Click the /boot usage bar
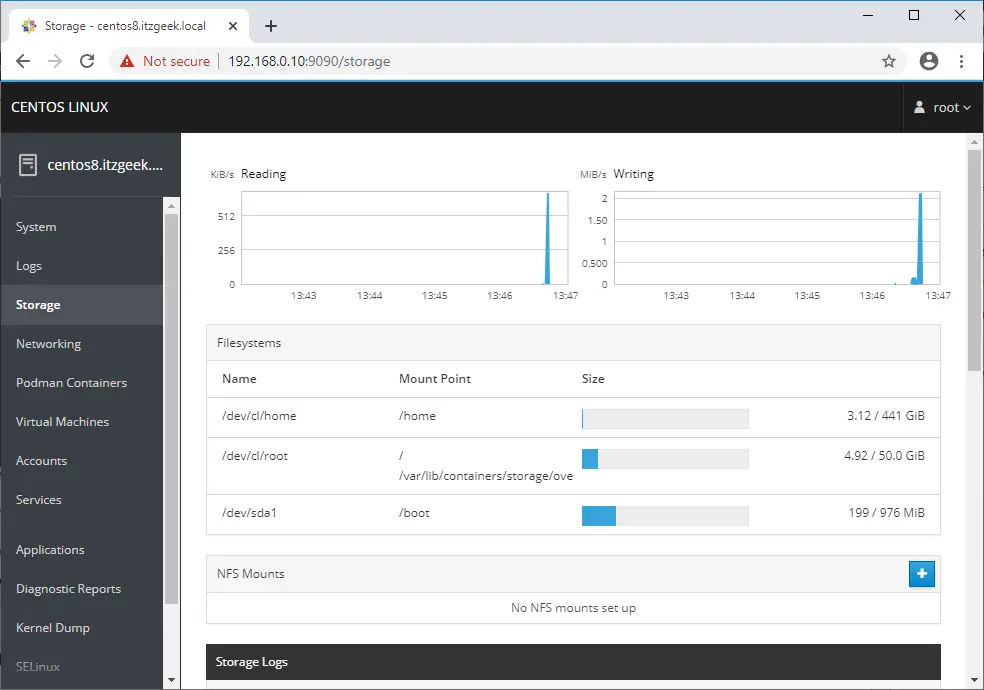 coord(665,516)
